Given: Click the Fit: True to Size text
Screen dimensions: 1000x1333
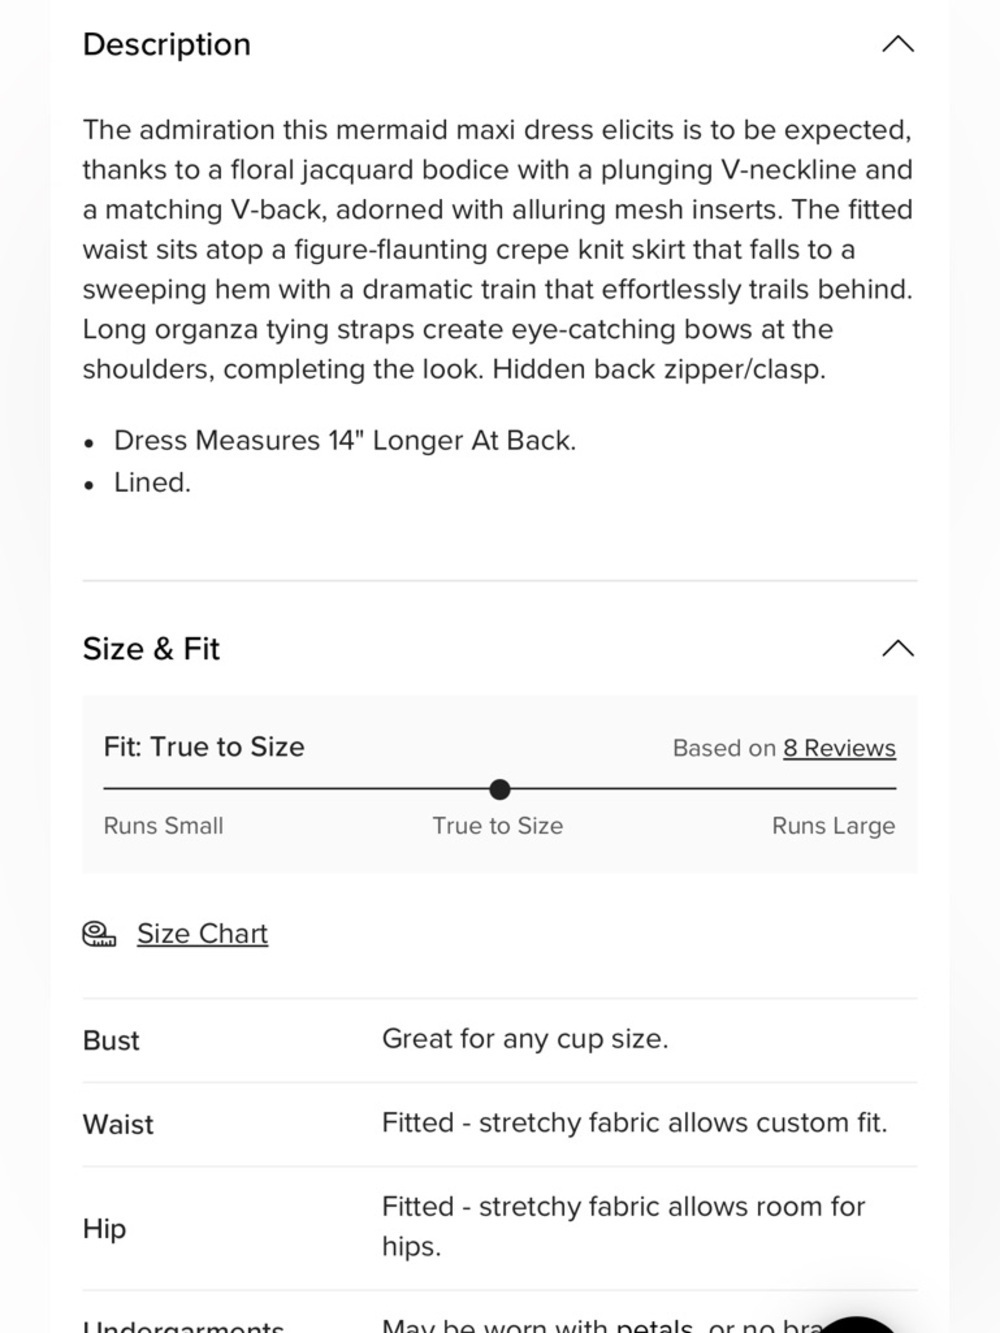Looking at the screenshot, I should tap(204, 747).
